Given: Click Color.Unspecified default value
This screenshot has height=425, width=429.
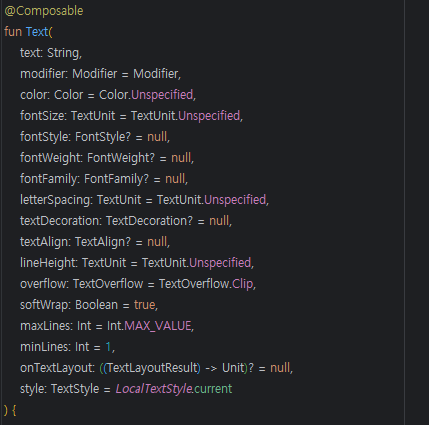Looking at the screenshot, I should pyautogui.click(x=146, y=95).
